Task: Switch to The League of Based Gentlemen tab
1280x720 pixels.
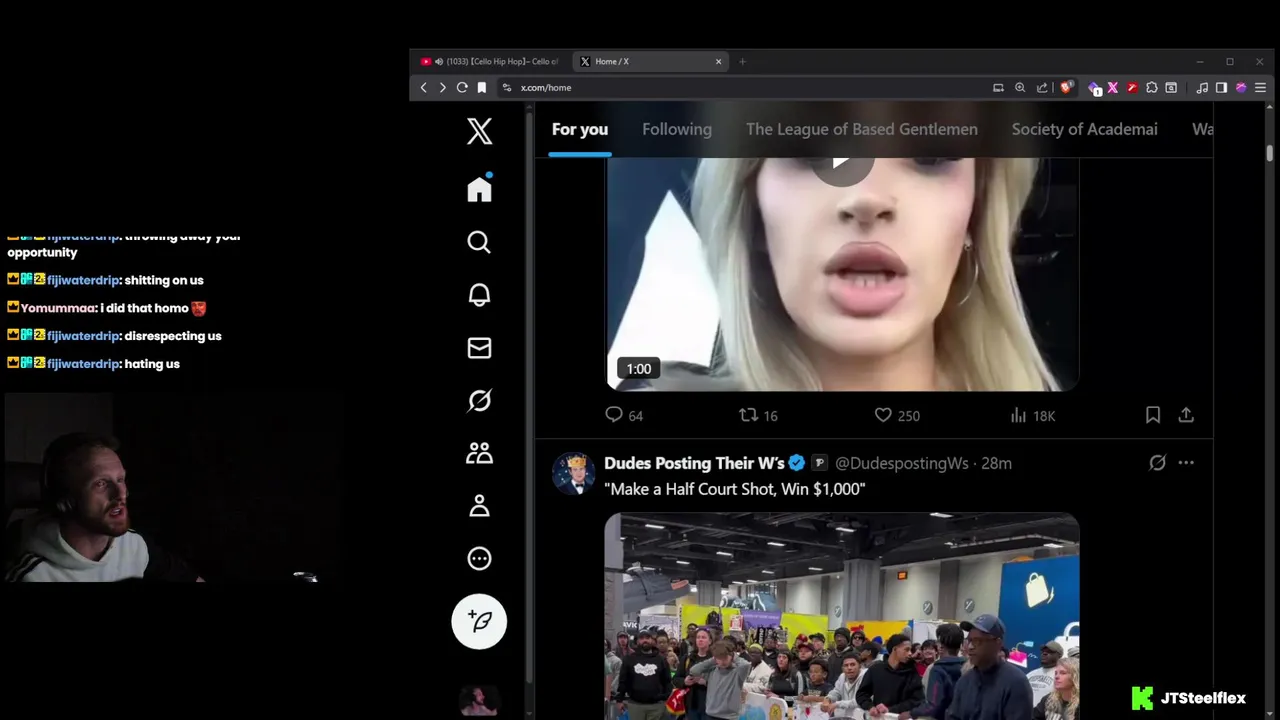Action: (x=862, y=129)
